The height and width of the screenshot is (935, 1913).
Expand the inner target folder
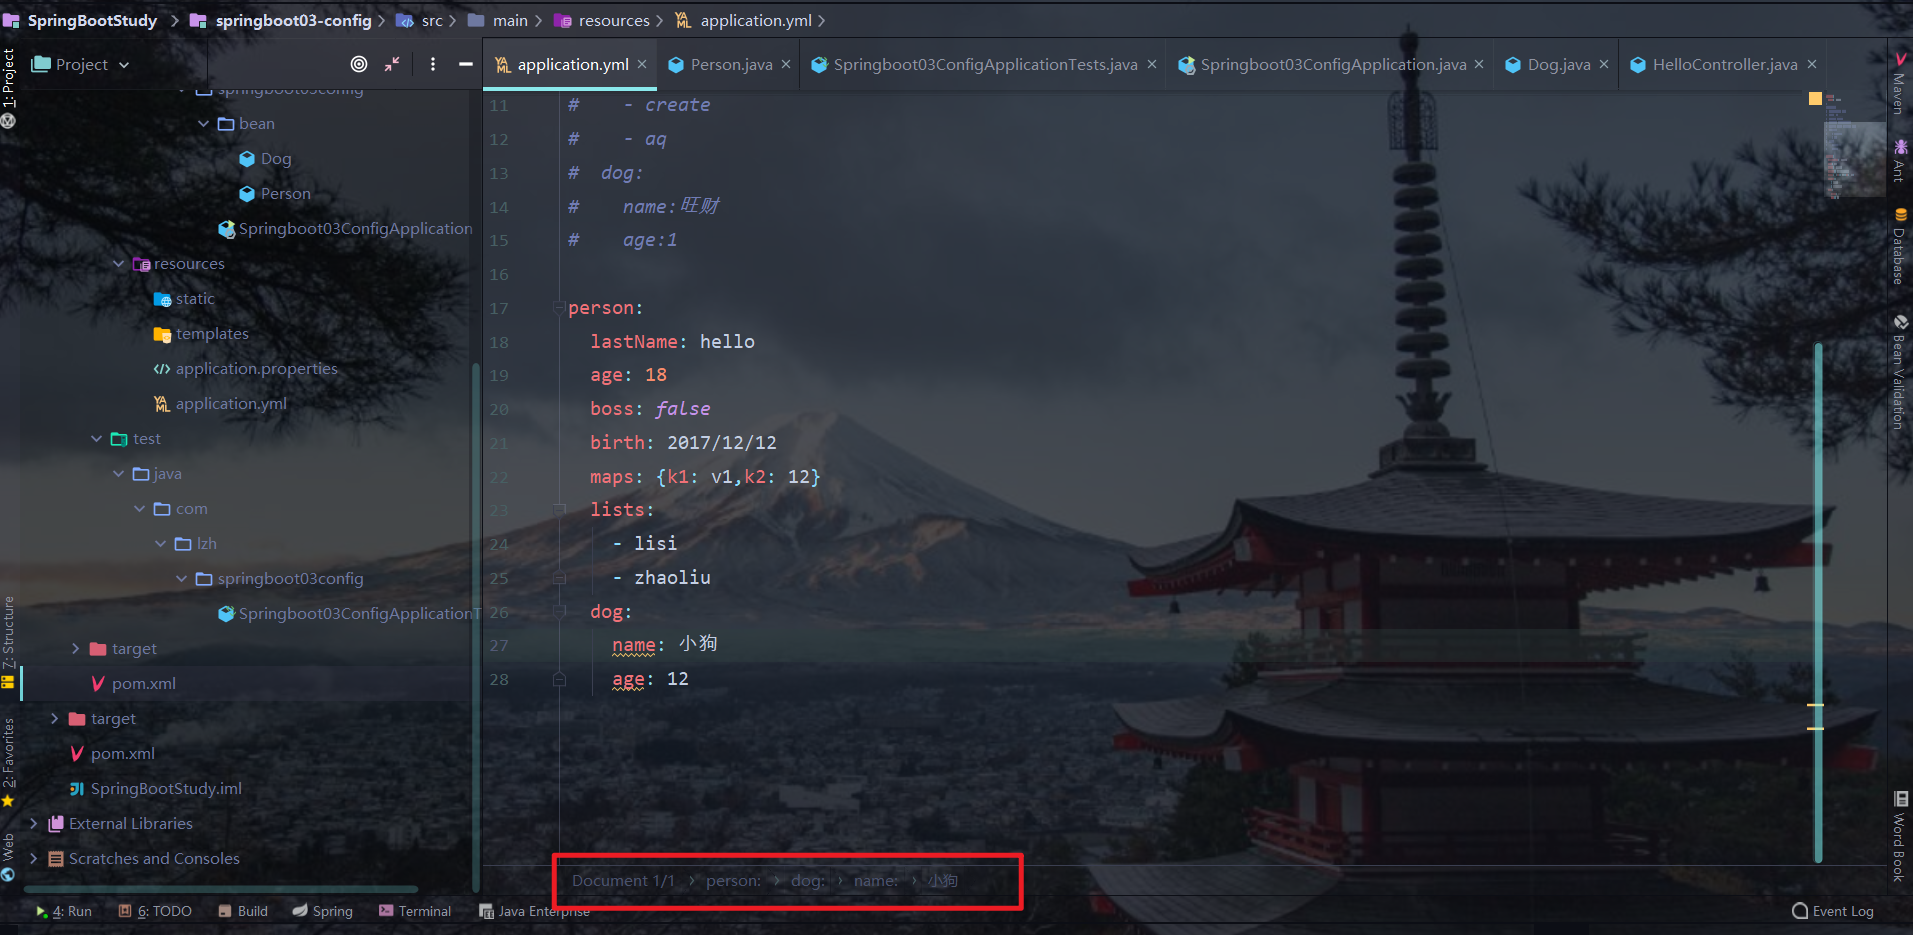[x=76, y=649]
